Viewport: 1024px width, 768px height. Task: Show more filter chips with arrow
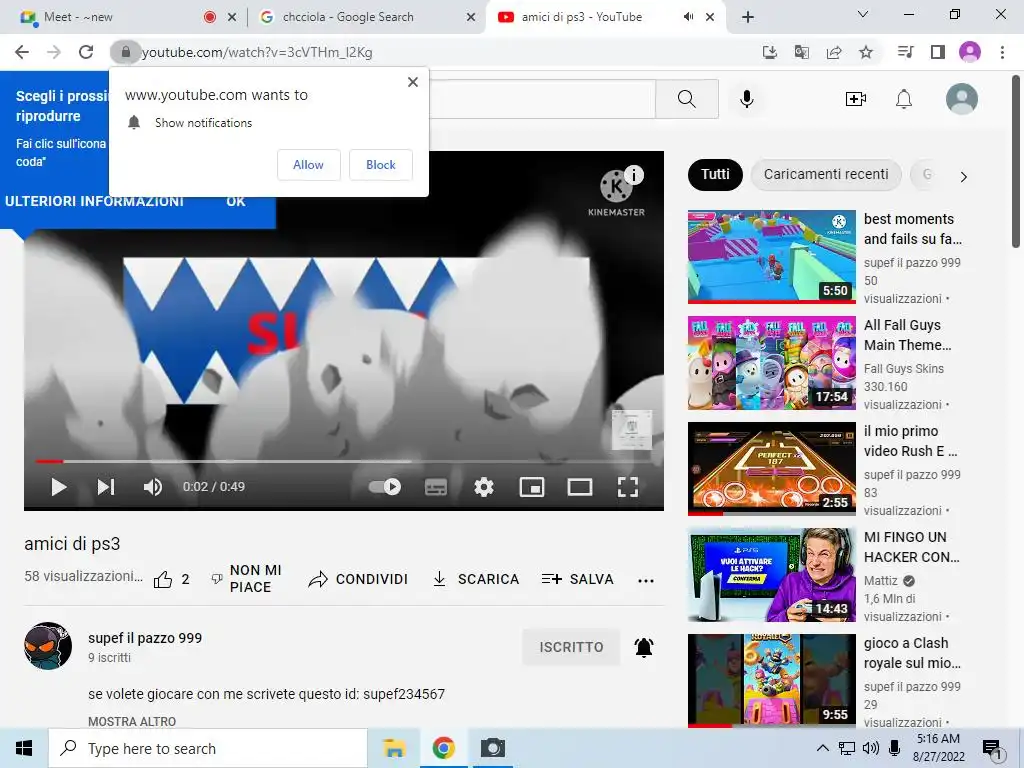[x=963, y=176]
